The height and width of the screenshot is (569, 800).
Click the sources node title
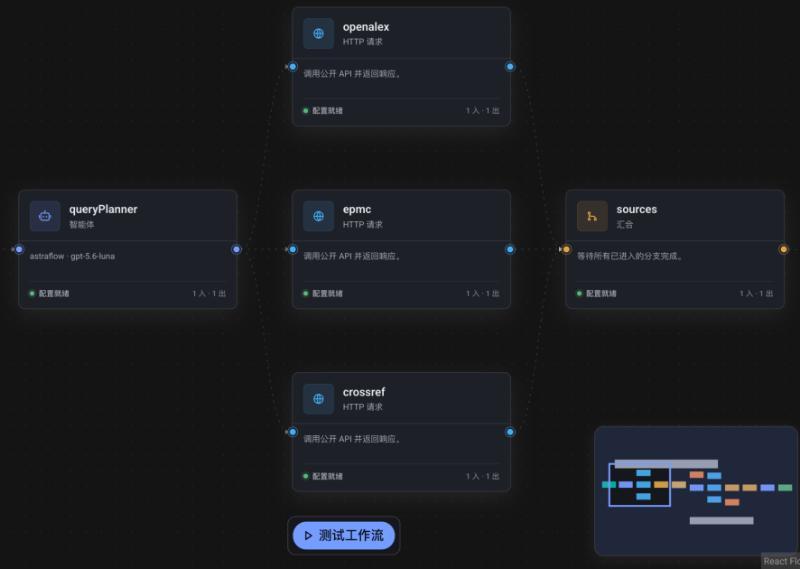(637, 209)
